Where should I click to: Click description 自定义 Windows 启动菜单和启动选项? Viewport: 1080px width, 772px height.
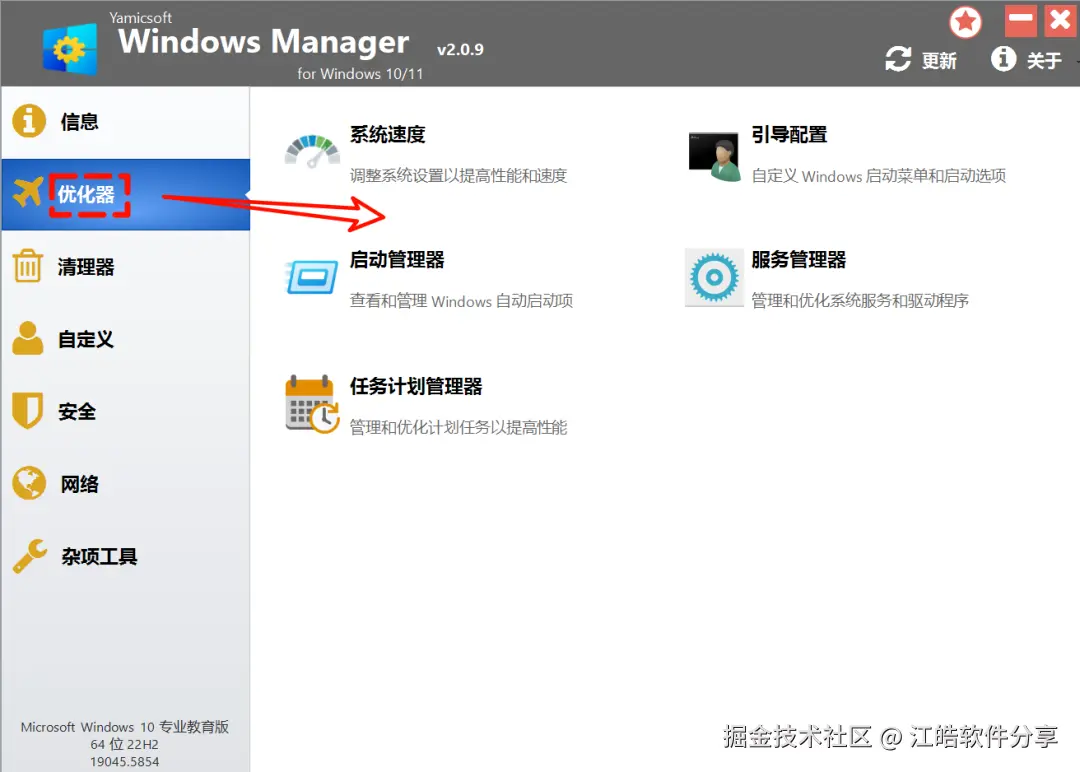point(878,176)
